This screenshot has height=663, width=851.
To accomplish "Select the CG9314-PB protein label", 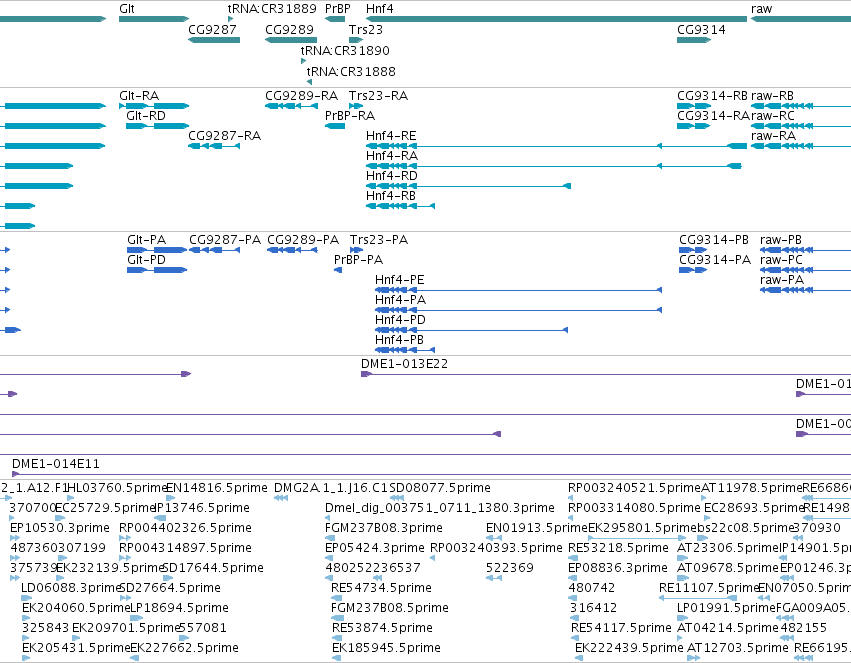I will tap(714, 240).
